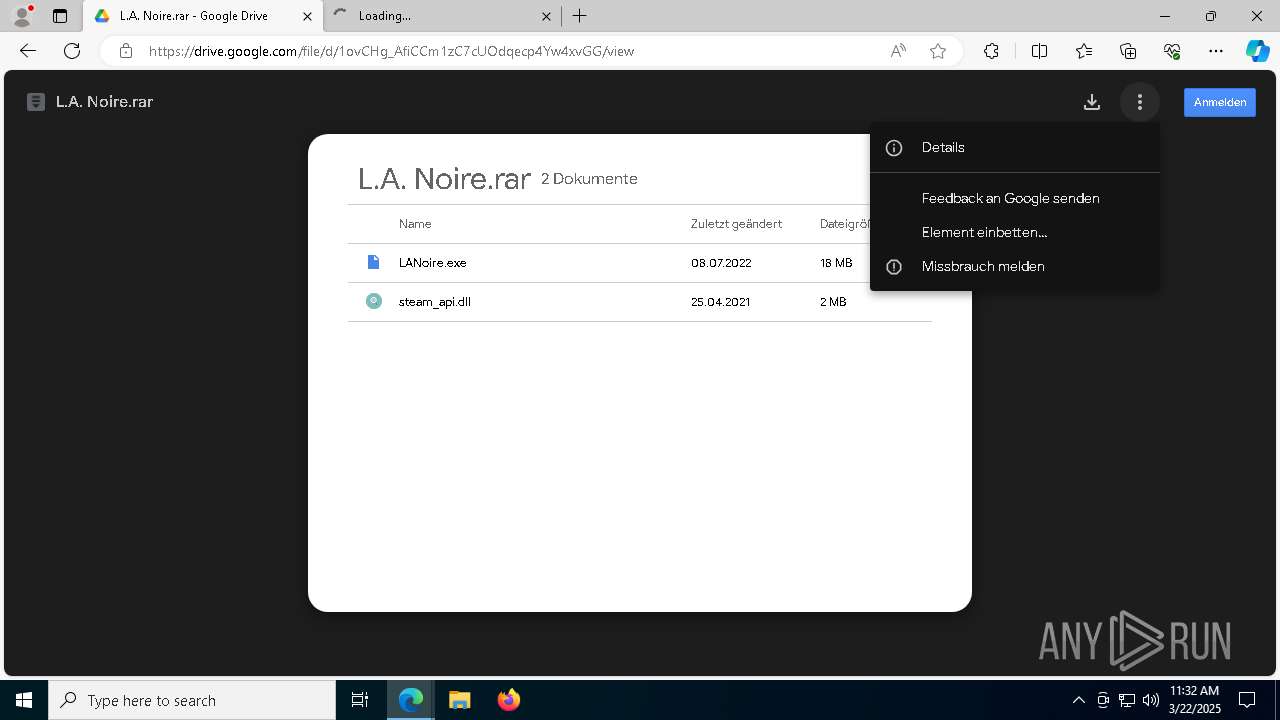Open Microsoft Edge from taskbar

[x=411, y=700]
